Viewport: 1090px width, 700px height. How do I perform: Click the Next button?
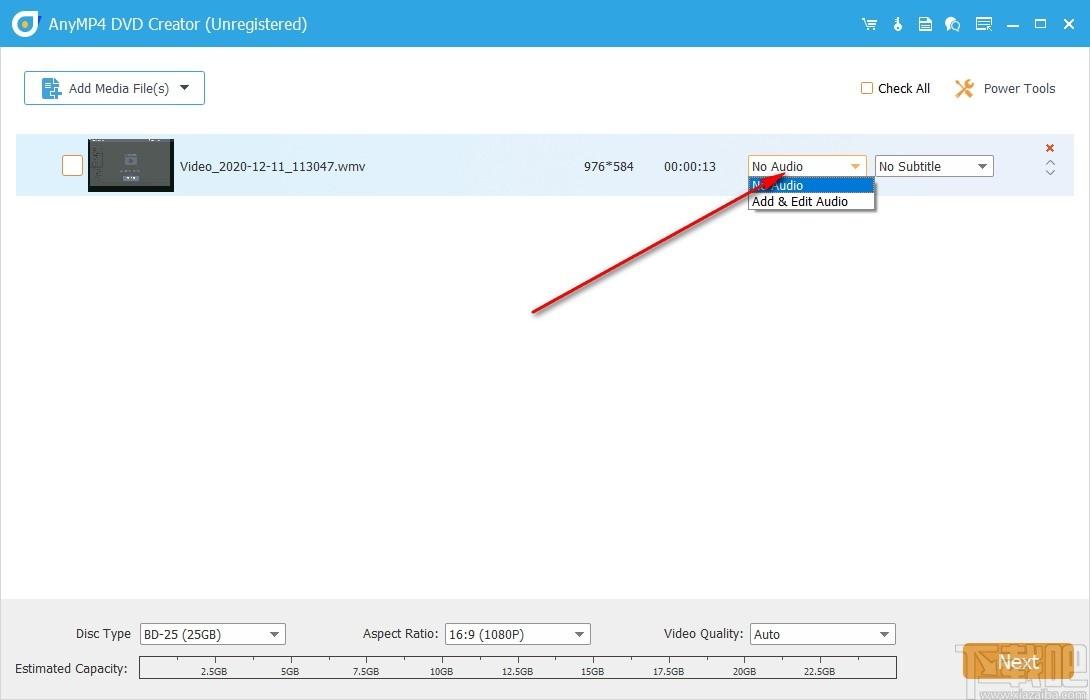pyautogui.click(x=1018, y=662)
